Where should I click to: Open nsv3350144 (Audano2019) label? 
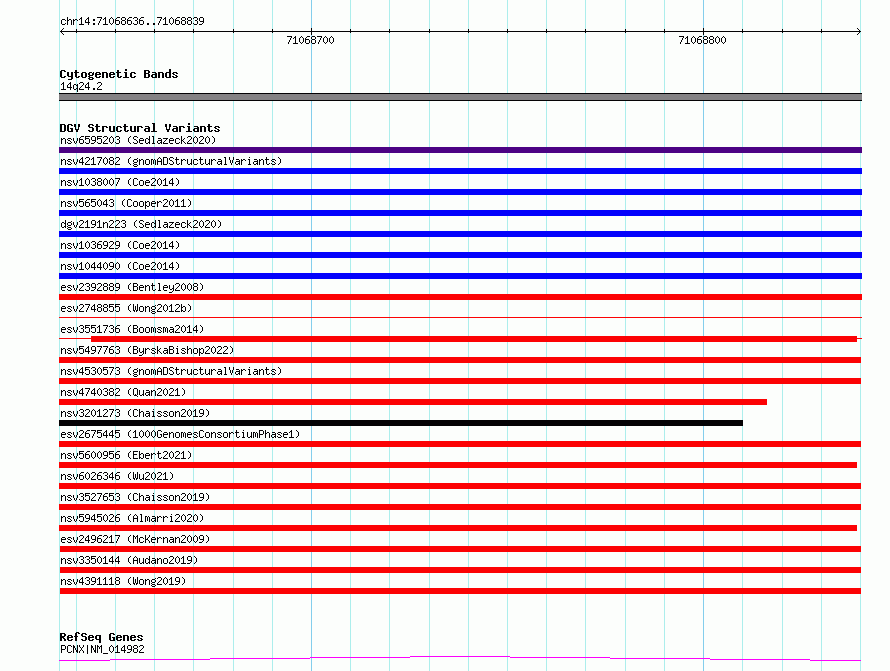click(x=129, y=560)
